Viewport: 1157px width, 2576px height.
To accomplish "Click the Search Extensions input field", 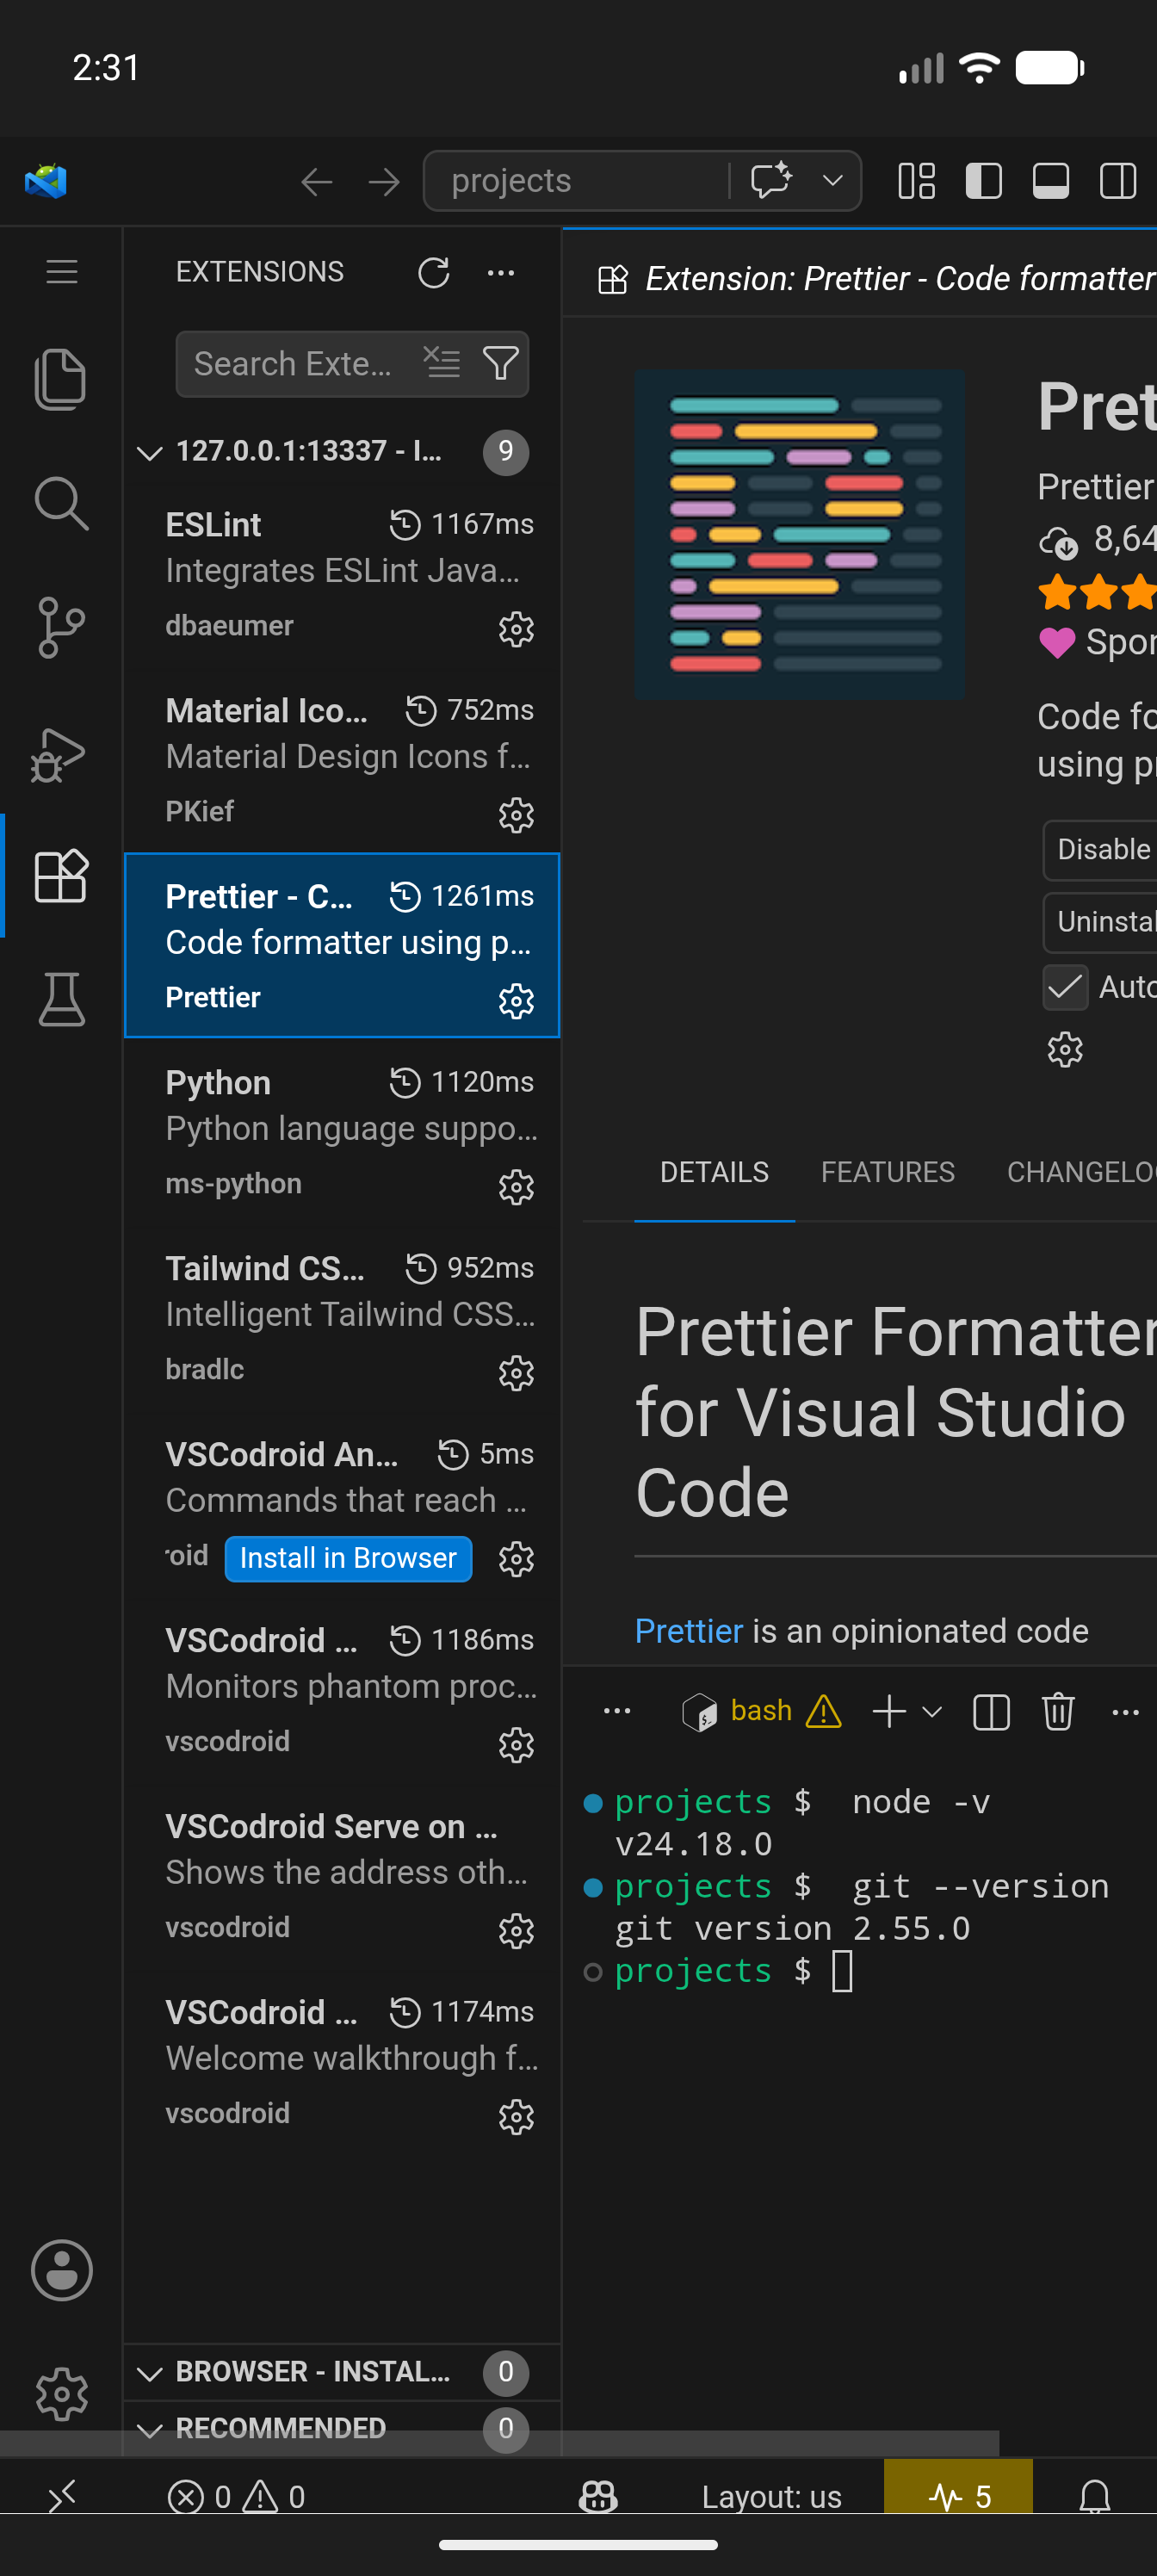I will (292, 363).
